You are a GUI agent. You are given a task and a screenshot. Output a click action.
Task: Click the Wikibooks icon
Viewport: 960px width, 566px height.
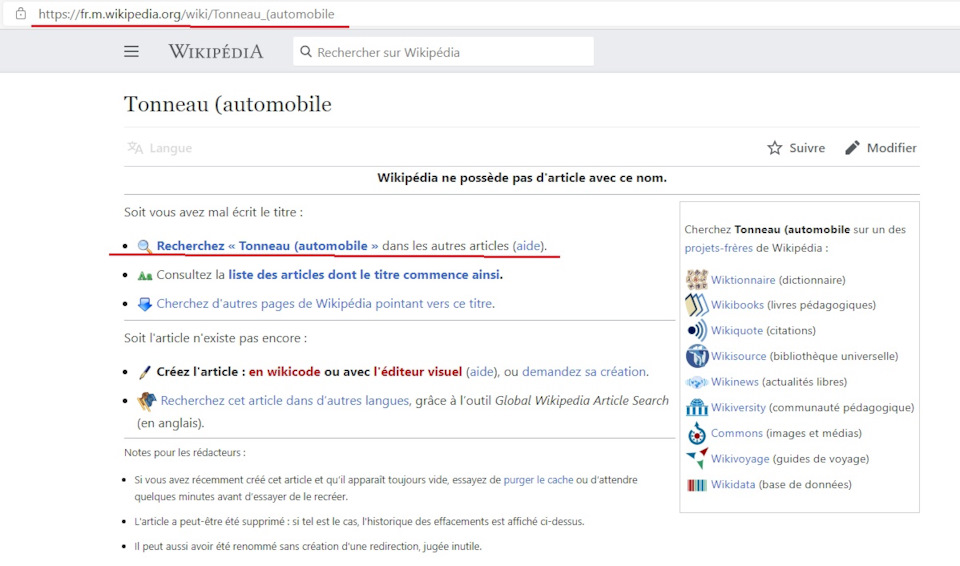[696, 305]
